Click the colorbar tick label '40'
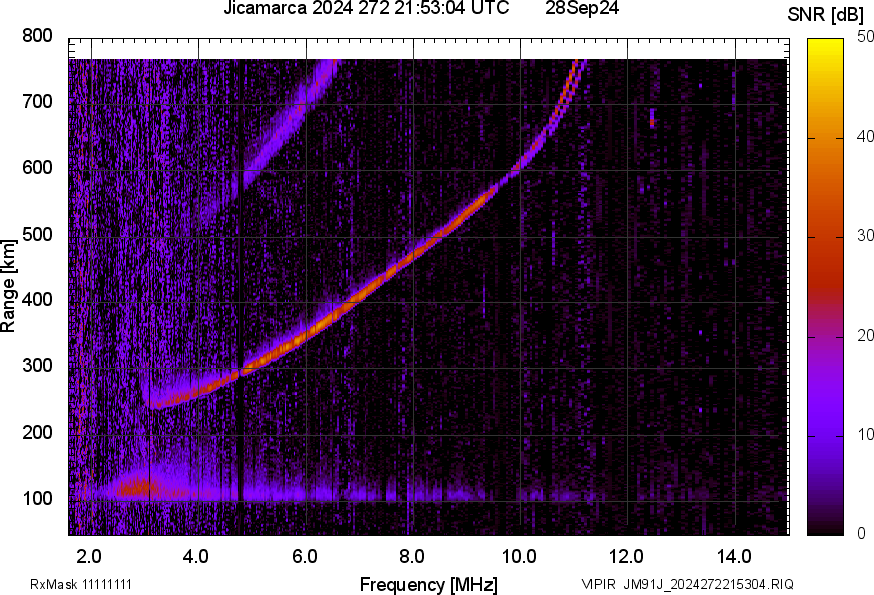Screen dimensions: 874x595 tap(865, 137)
